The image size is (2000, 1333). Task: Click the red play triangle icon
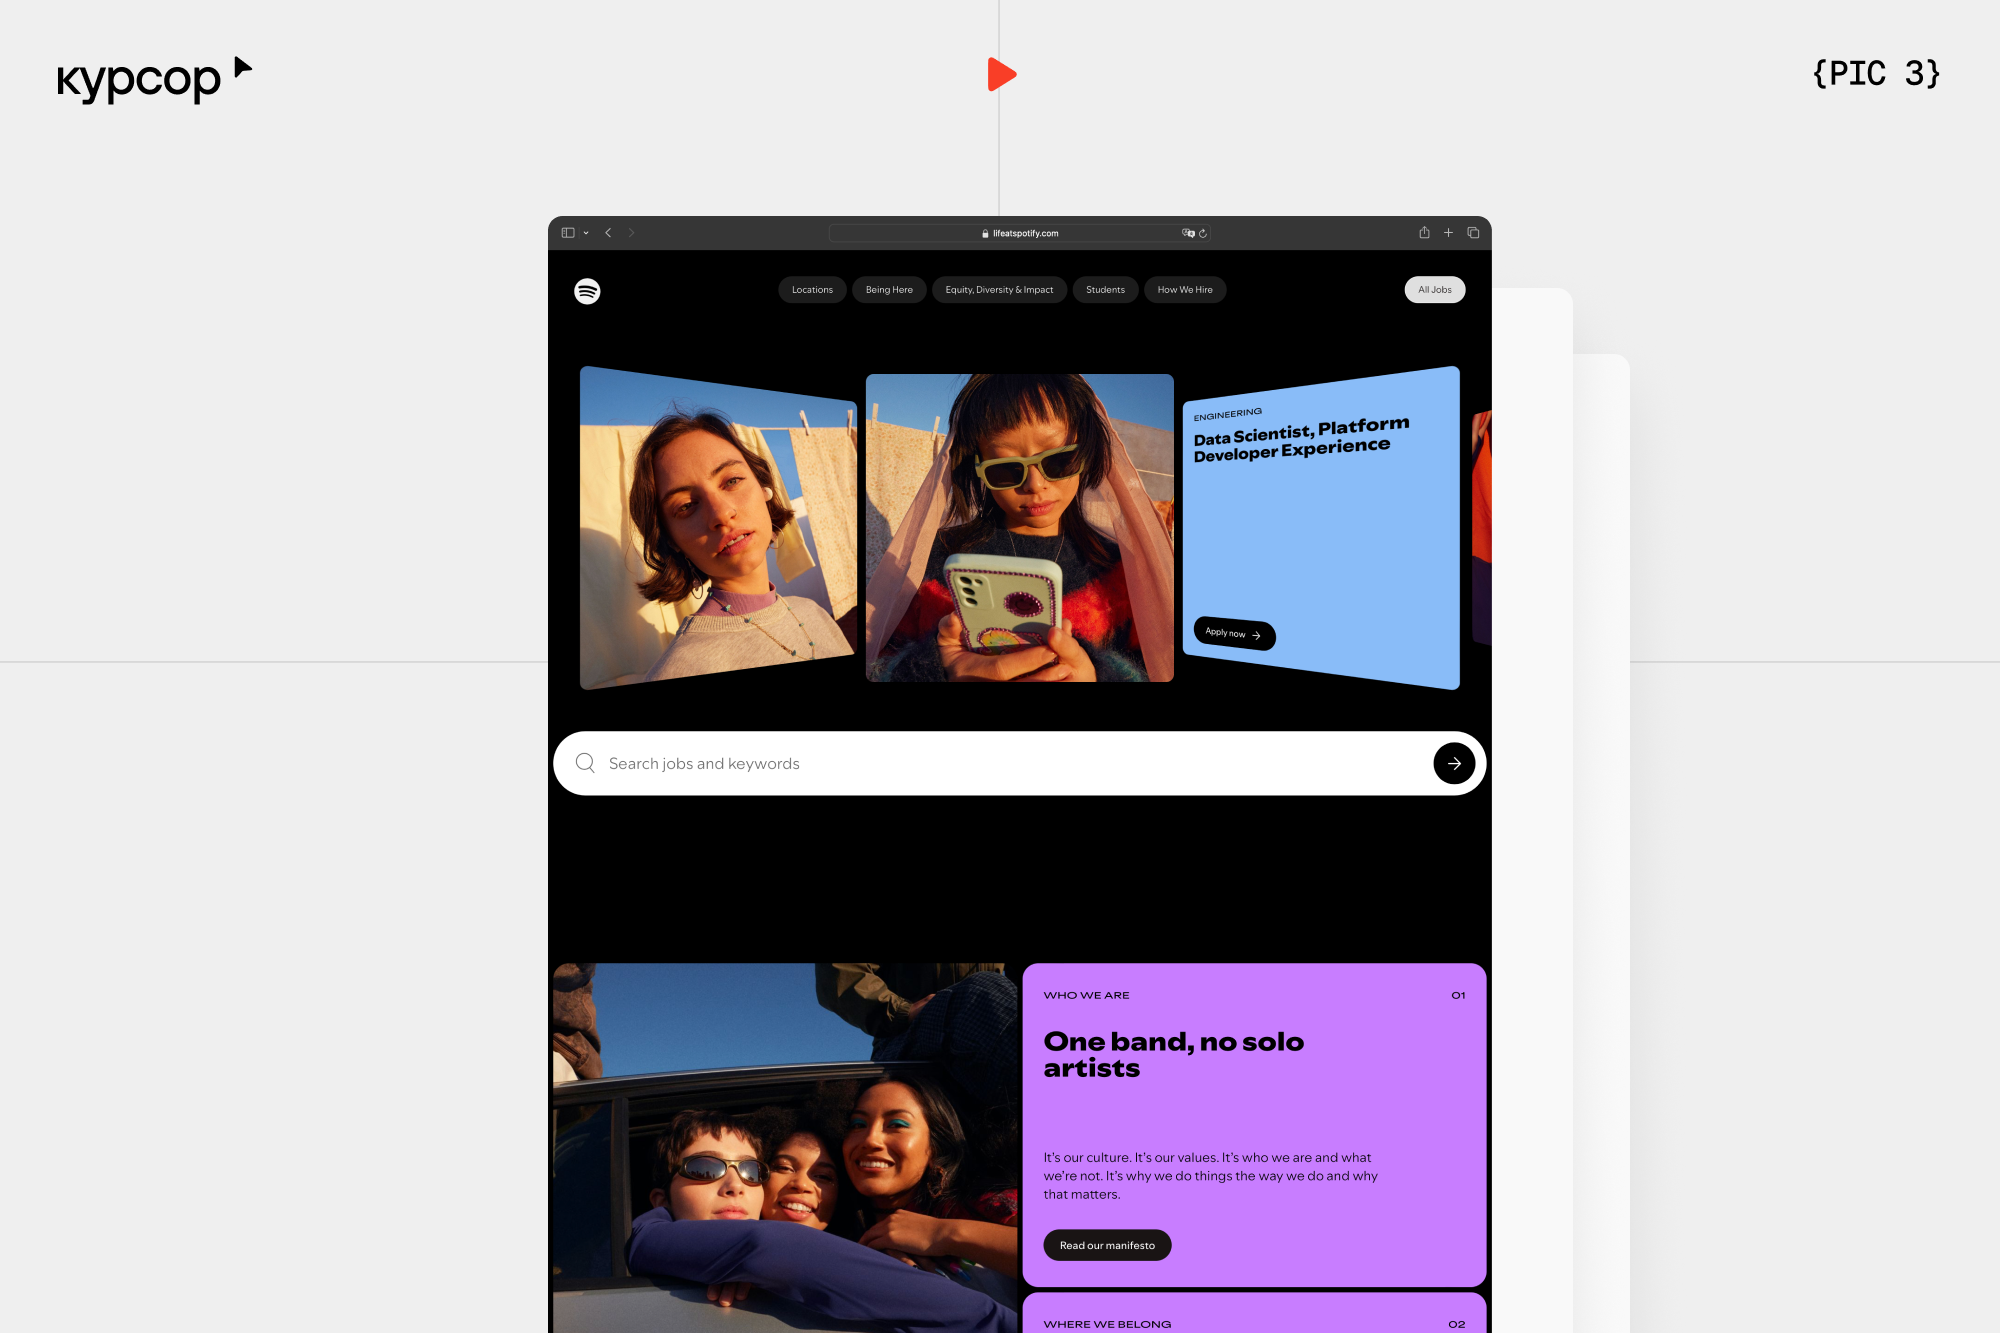[1001, 75]
